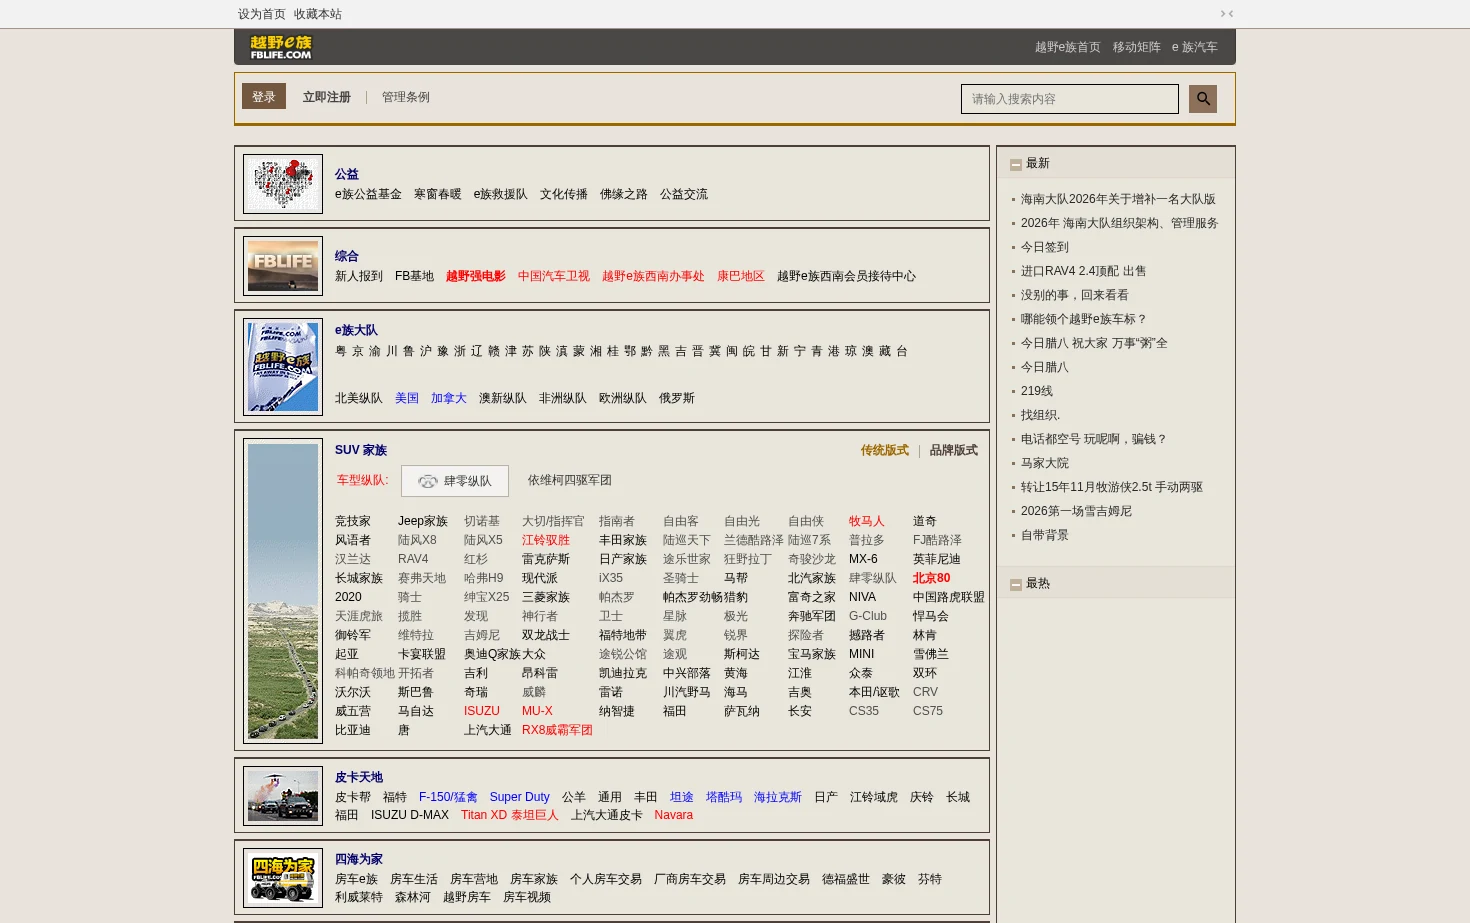This screenshot has width=1470, height=923.
Task: Open 中国路虎联盟 link
Action: click(949, 597)
